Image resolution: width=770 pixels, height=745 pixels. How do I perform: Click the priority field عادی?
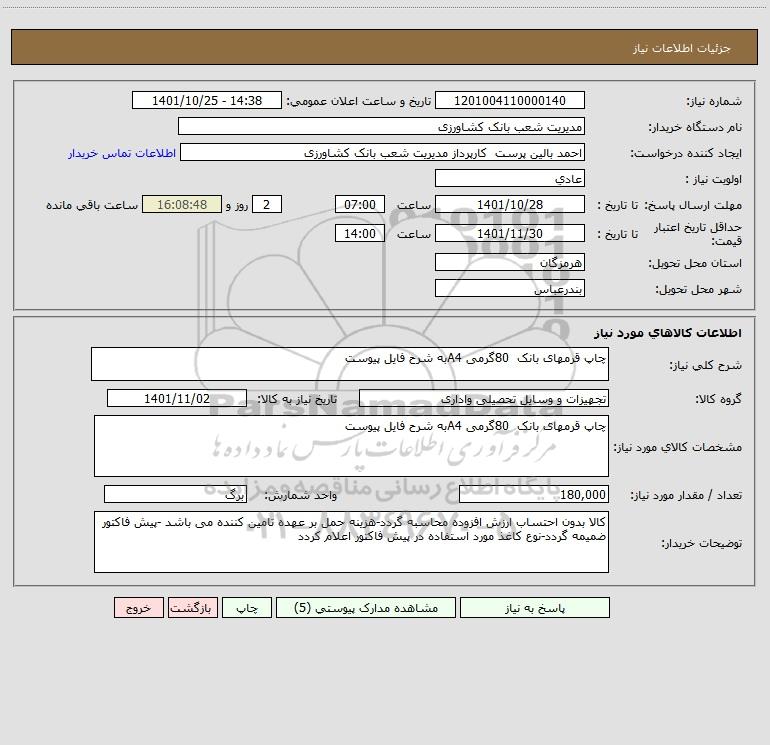tap(510, 178)
